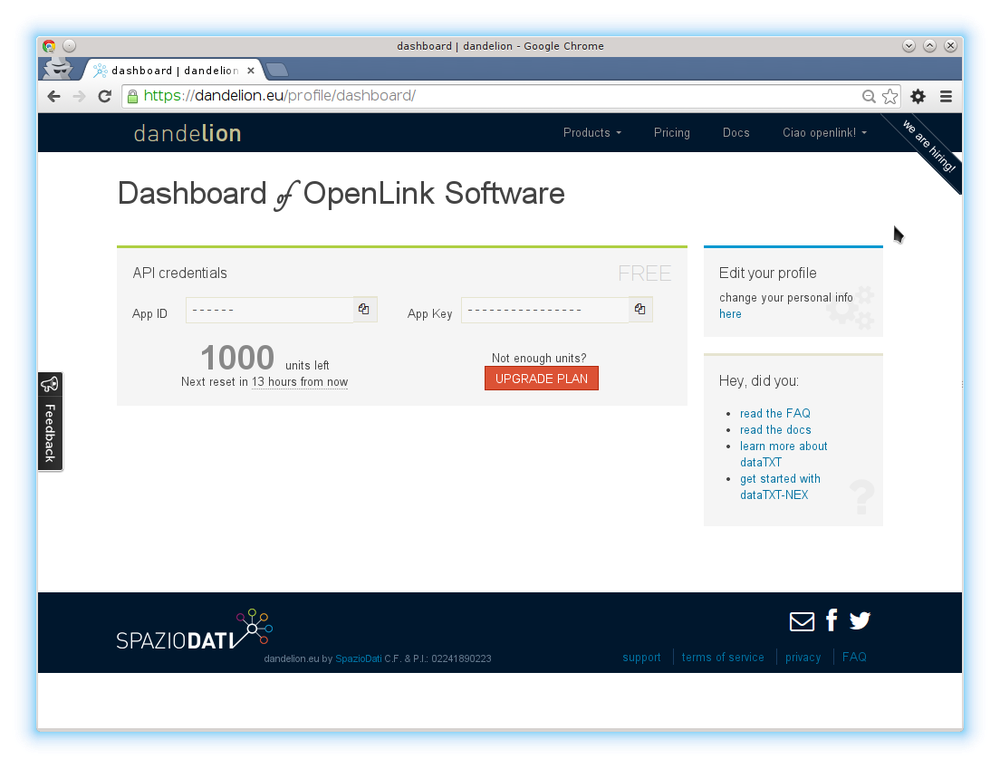The image size is (1000, 768).
Task: Click the 'we are hiring!' ribbon
Action: (x=929, y=147)
